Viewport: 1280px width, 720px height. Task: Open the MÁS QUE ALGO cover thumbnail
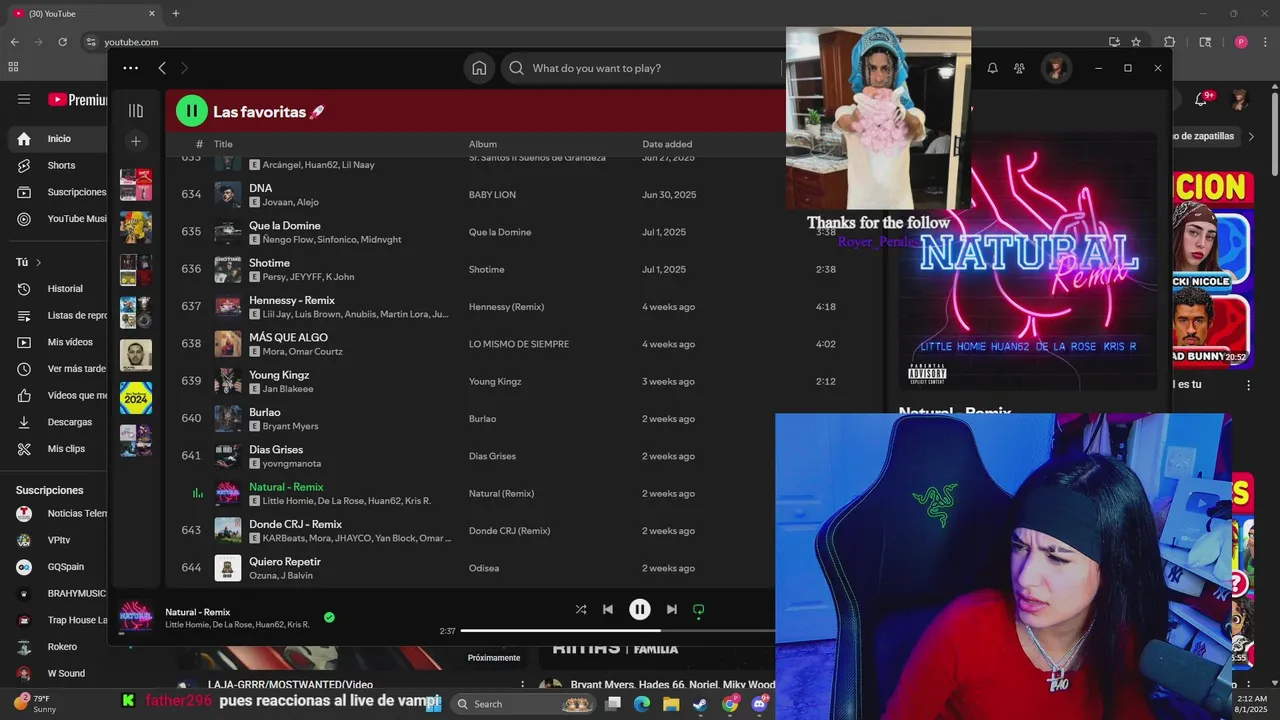228,344
